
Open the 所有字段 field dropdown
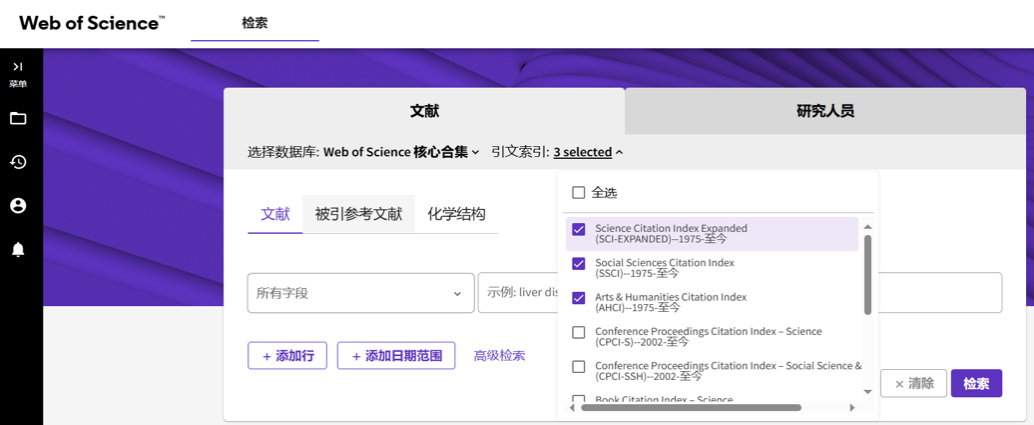(360, 293)
